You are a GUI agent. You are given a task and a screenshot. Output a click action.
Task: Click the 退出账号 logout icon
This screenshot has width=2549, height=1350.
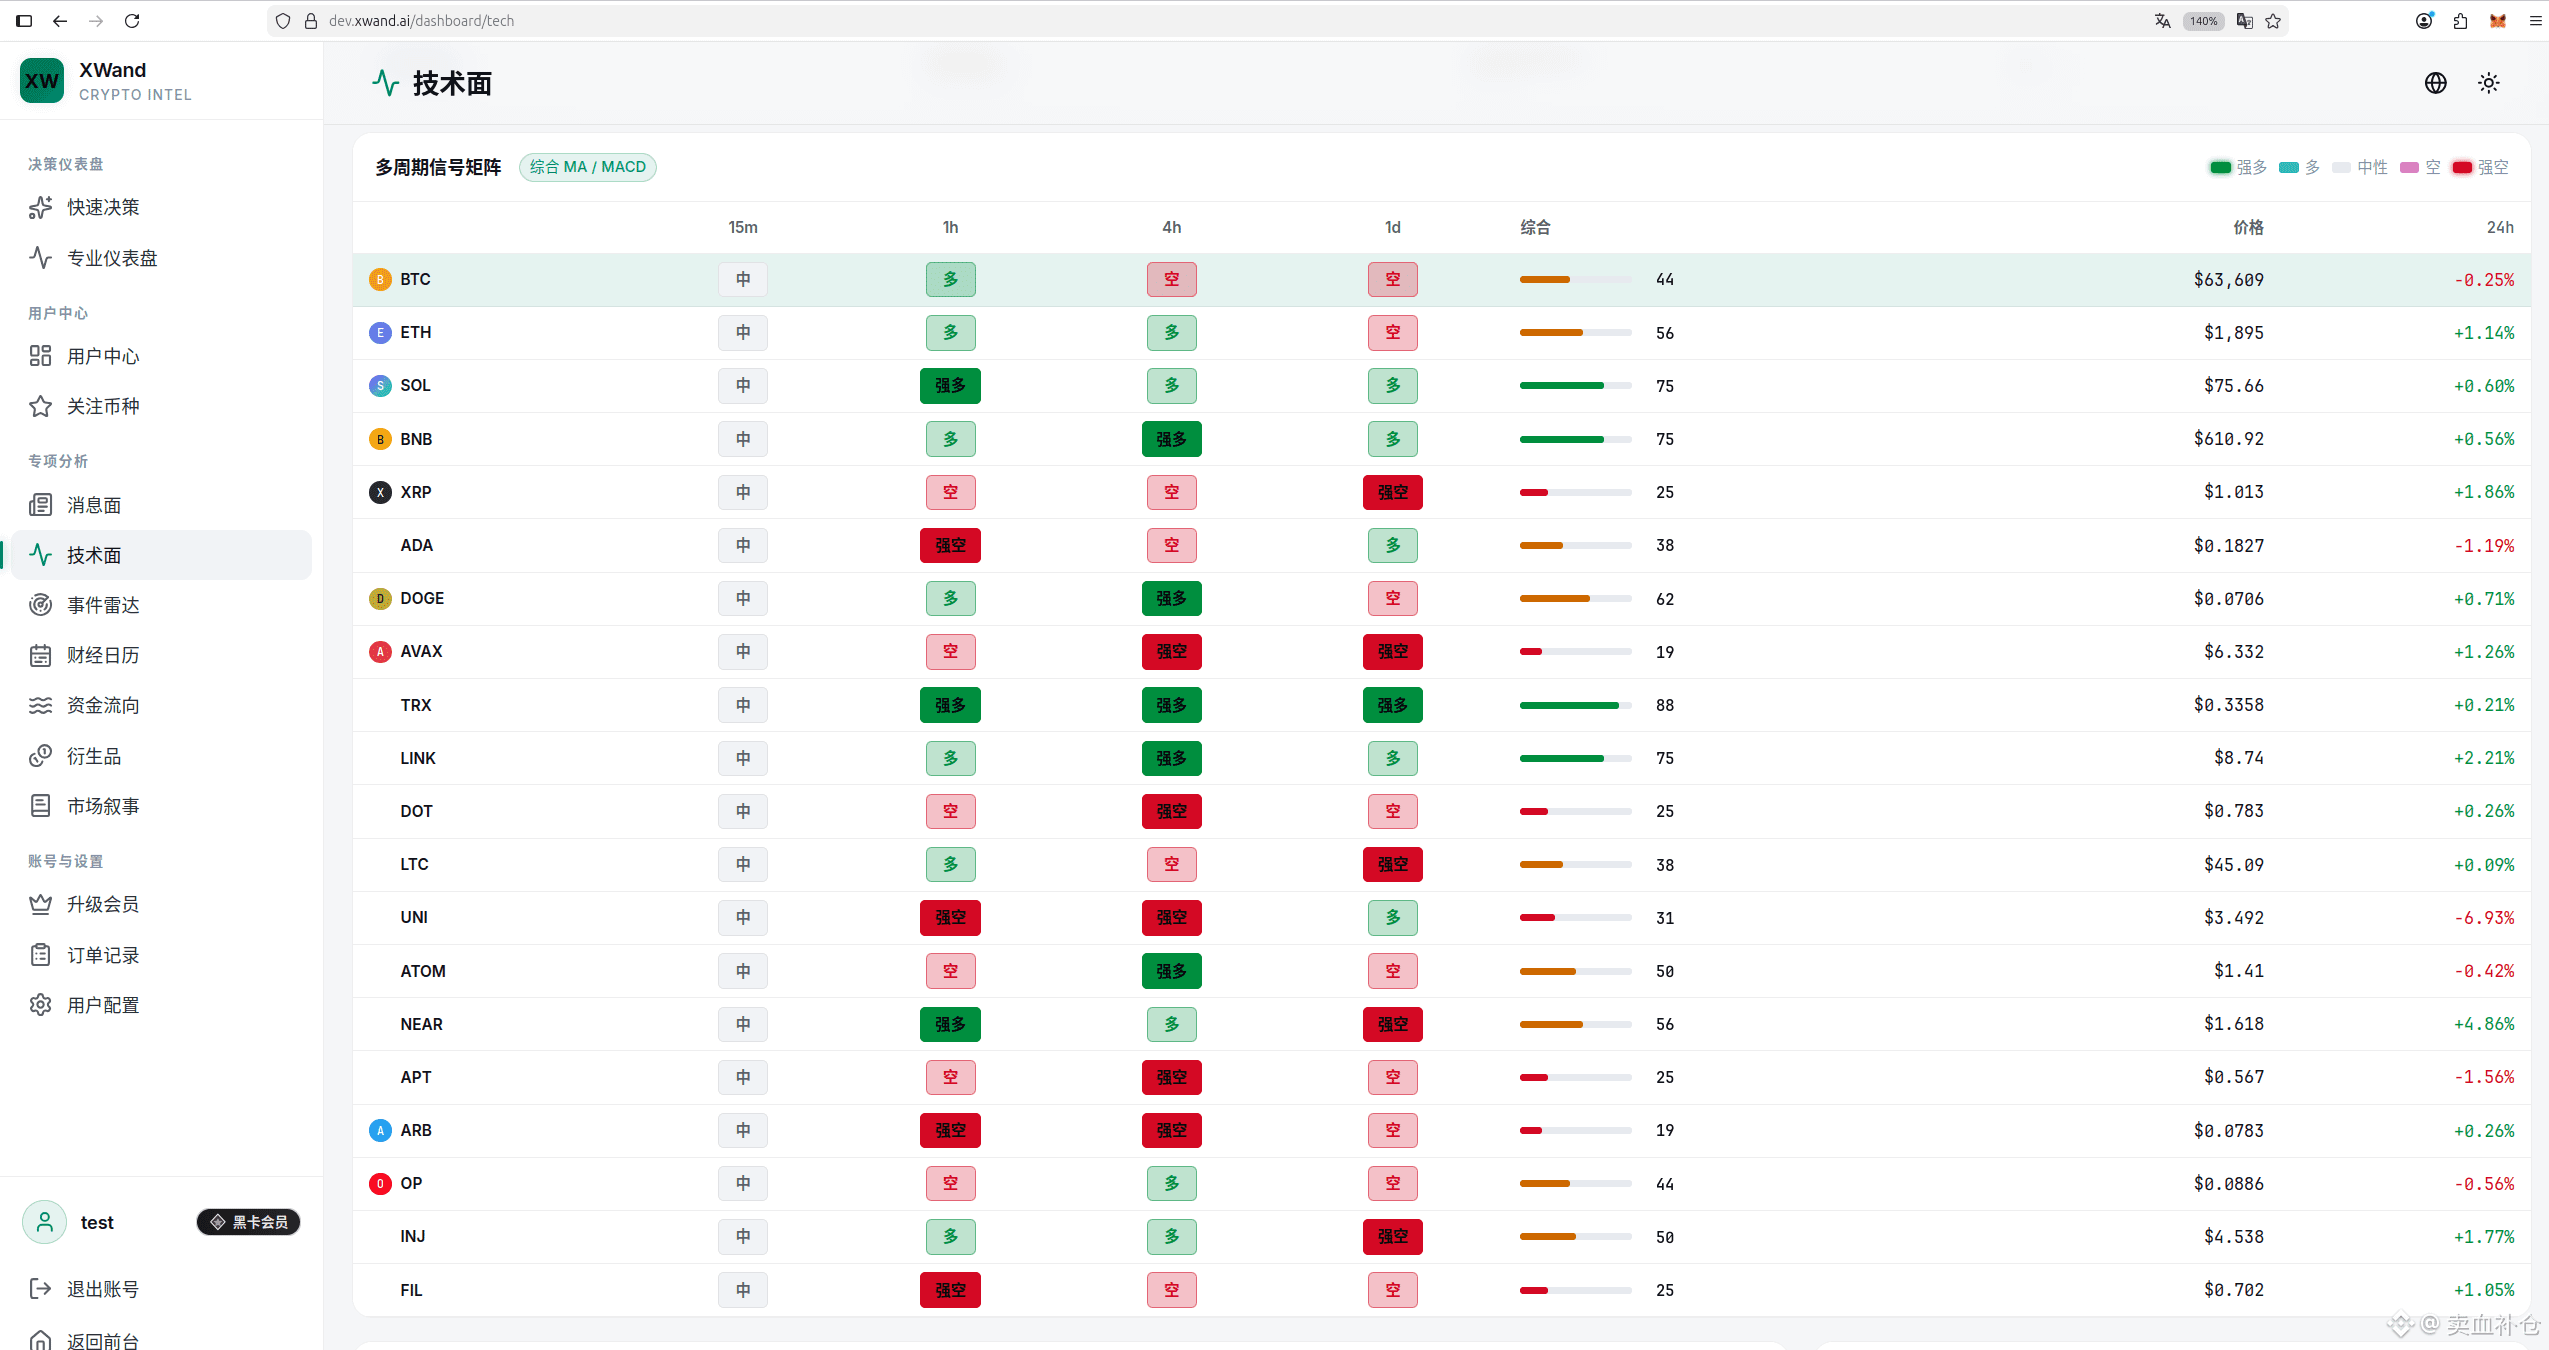click(40, 1289)
